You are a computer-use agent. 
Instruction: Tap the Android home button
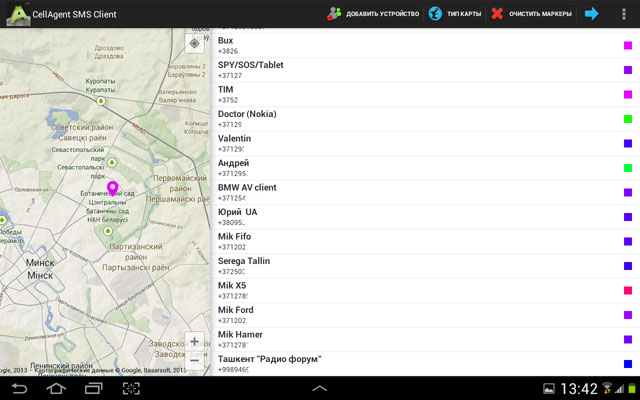(x=56, y=388)
